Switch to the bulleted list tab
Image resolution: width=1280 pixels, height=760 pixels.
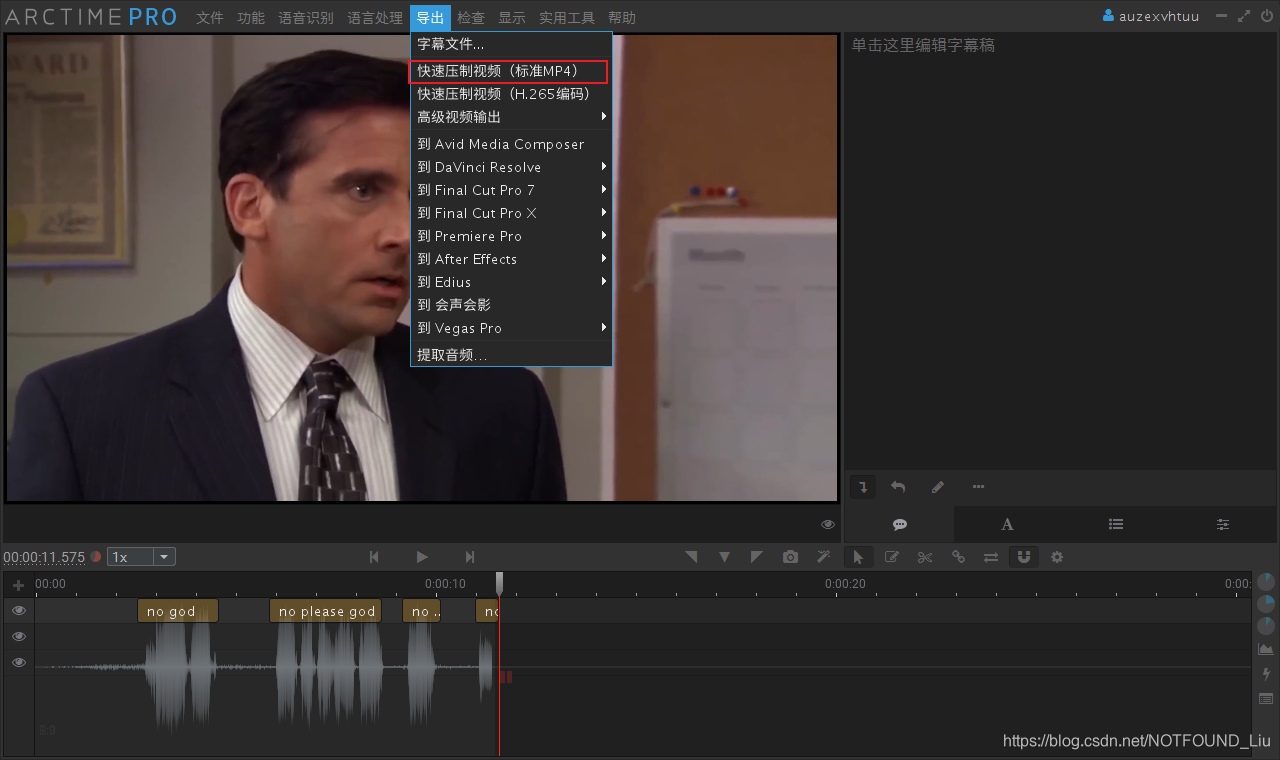tap(1116, 524)
